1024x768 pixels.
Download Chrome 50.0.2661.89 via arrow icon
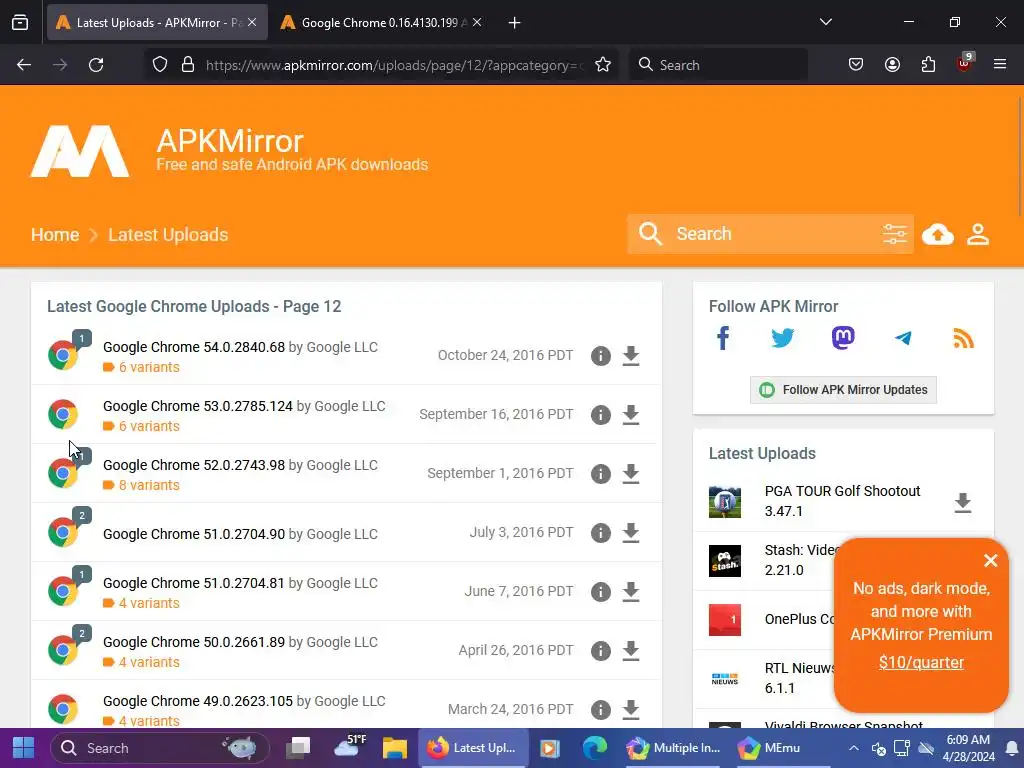coord(631,650)
